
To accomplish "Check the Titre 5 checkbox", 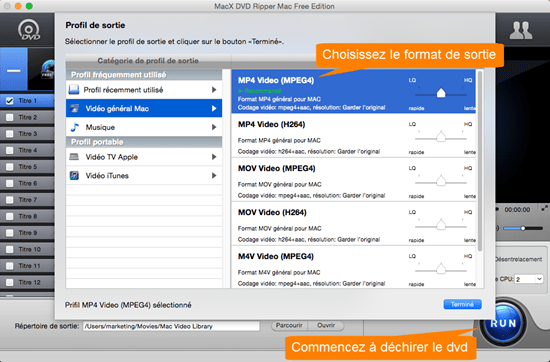I will point(9,167).
